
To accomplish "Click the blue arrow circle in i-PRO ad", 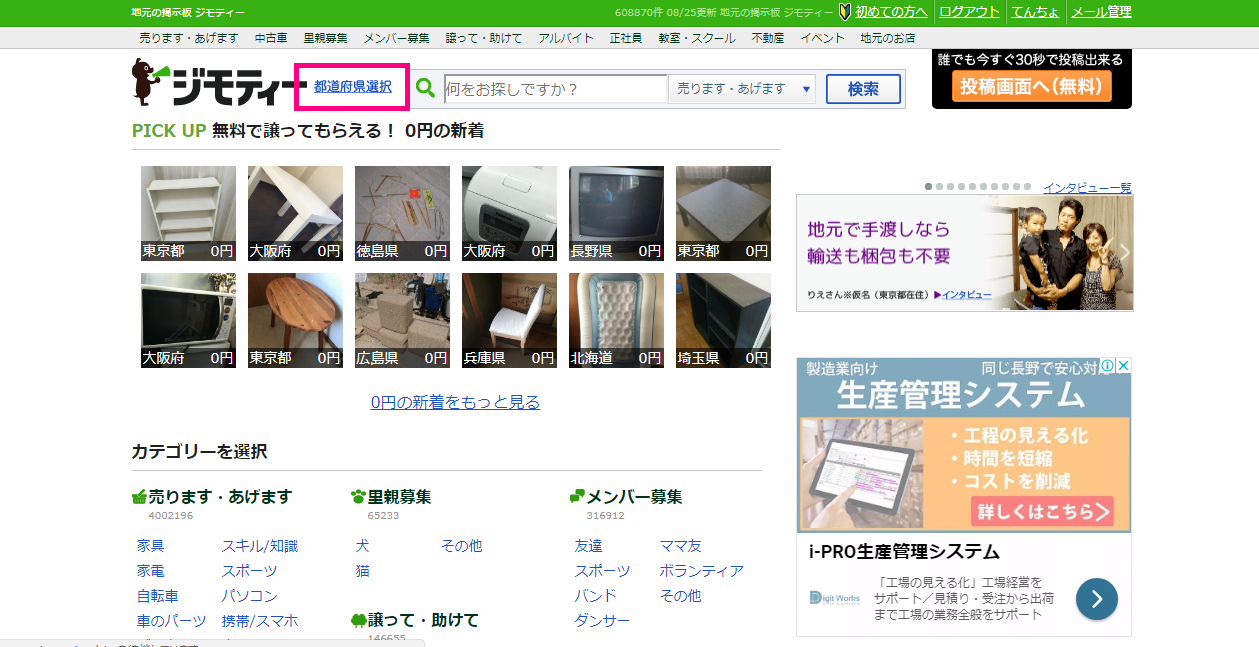I will [x=1096, y=599].
